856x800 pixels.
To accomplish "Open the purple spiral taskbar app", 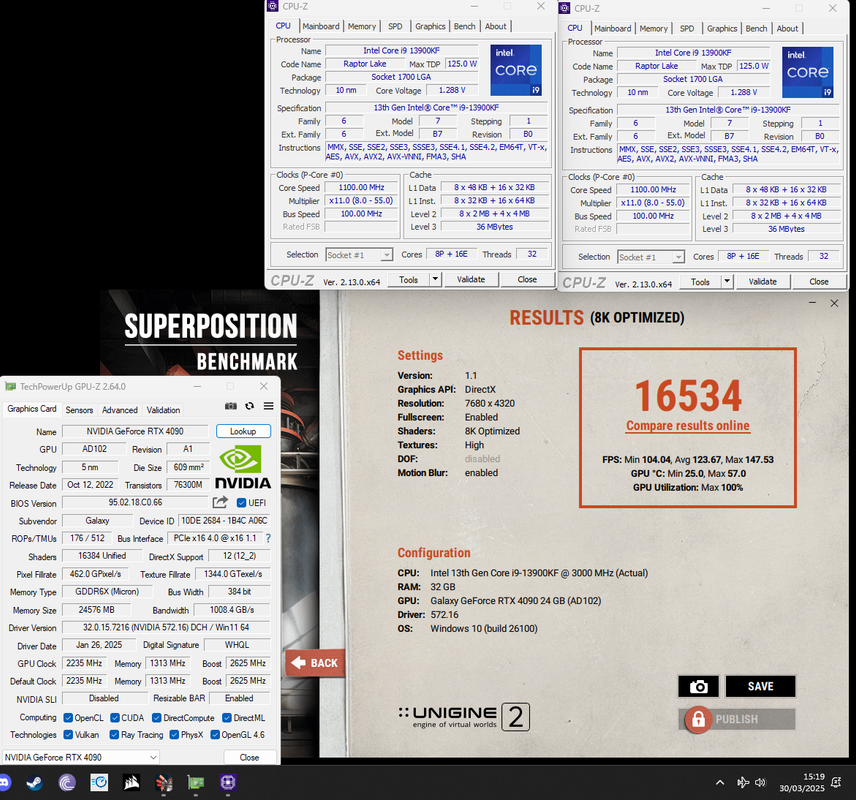I will [67, 783].
